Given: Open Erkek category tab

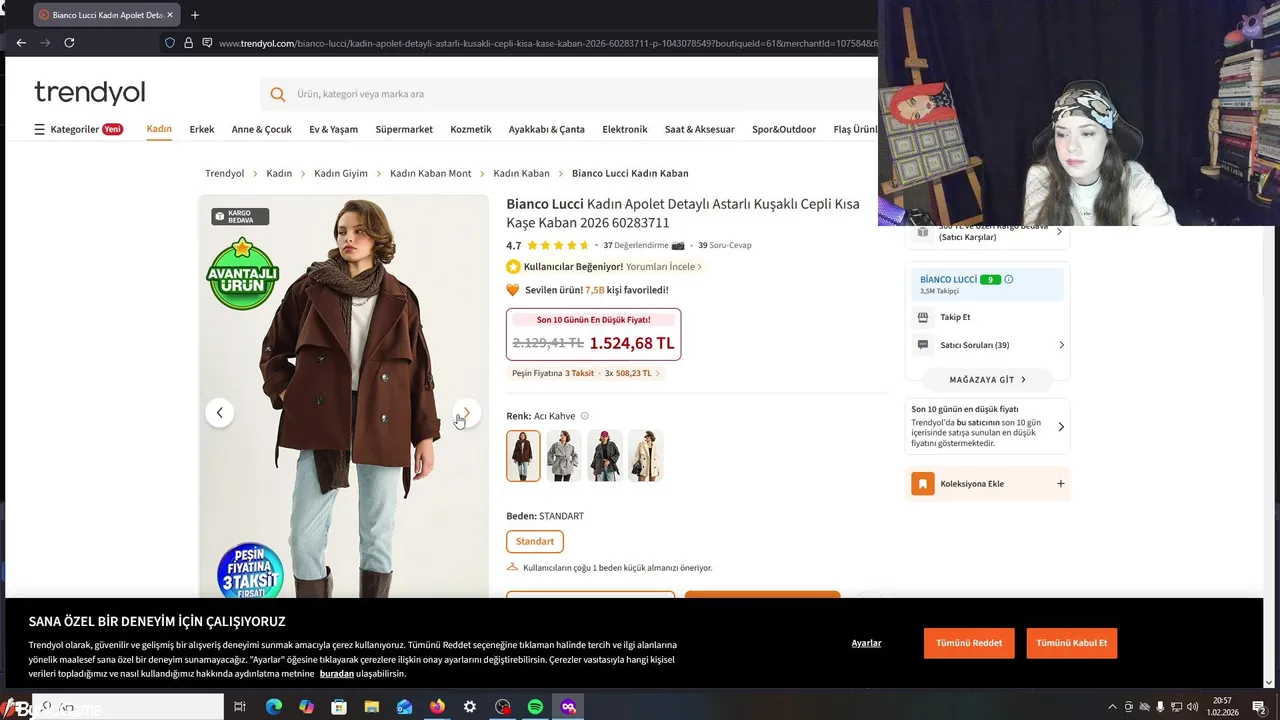Looking at the screenshot, I should pos(202,129).
